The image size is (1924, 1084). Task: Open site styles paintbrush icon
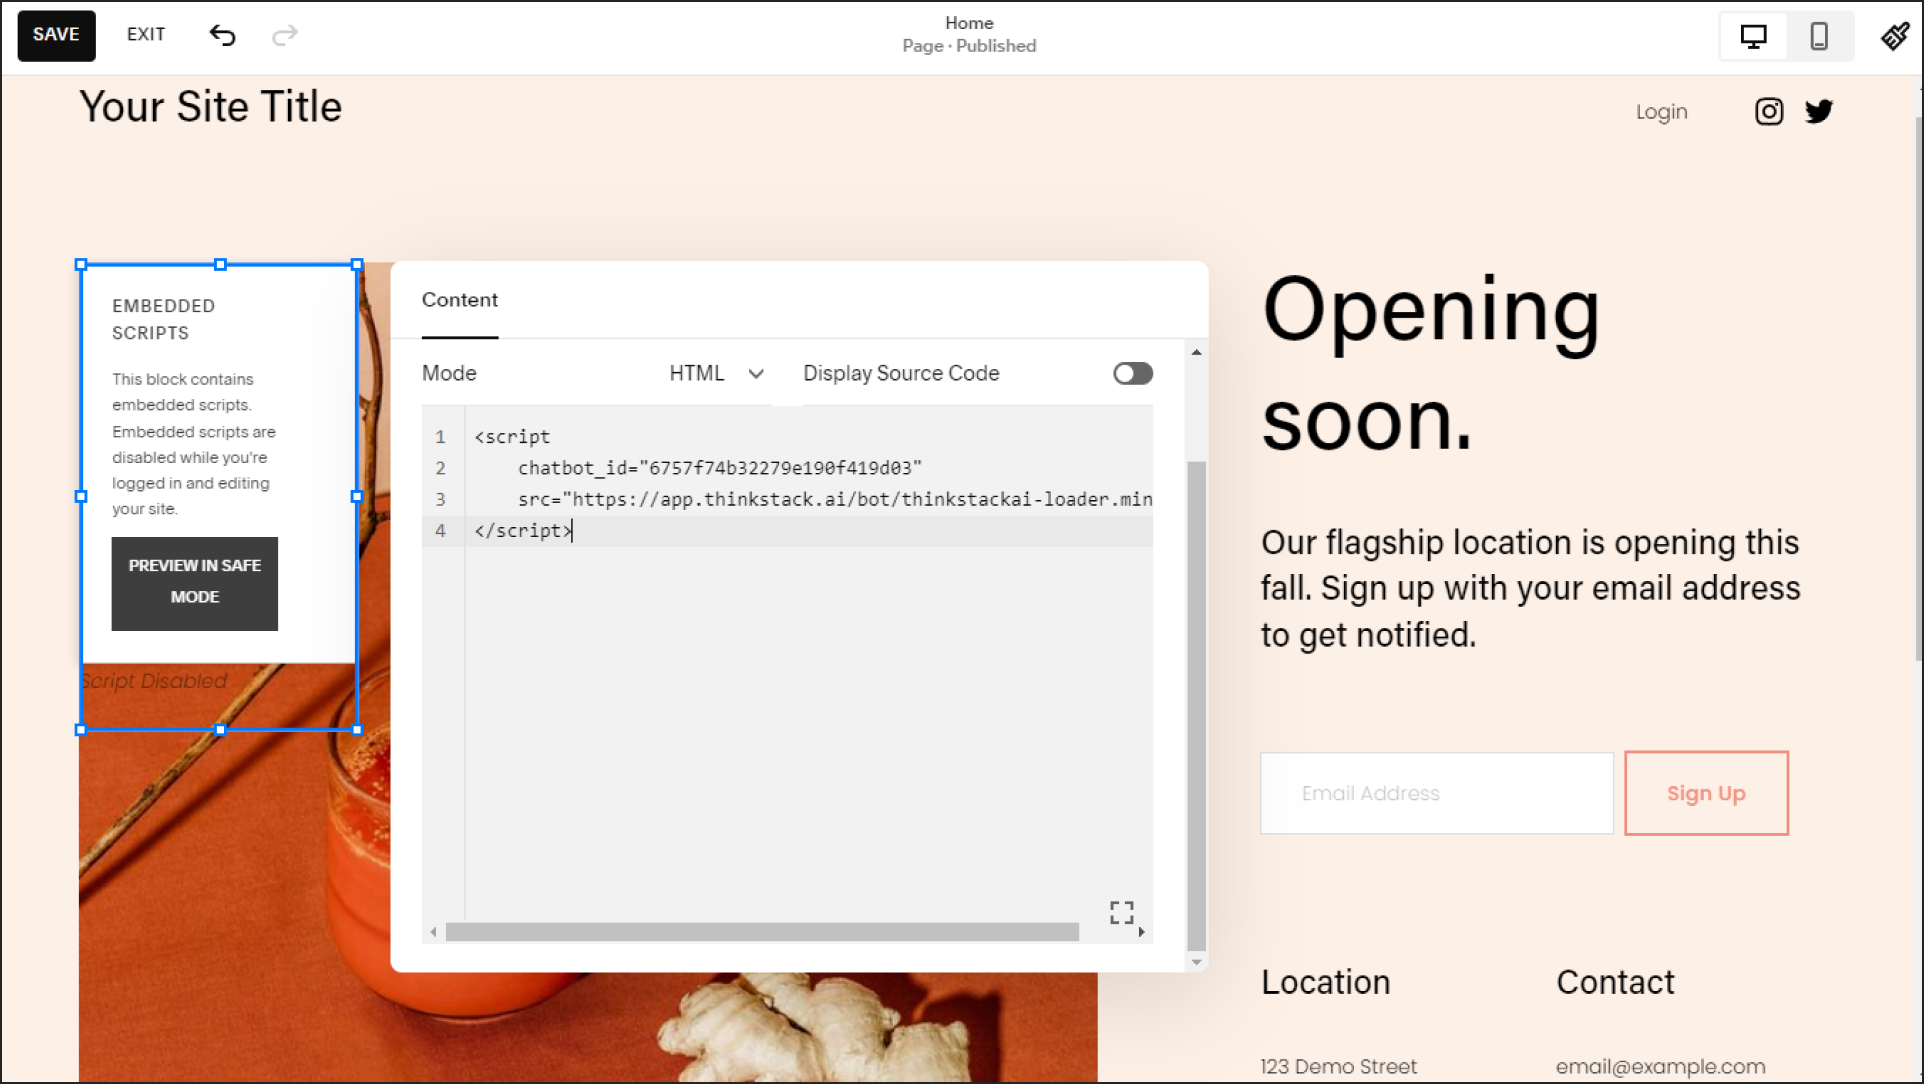[x=1894, y=36]
